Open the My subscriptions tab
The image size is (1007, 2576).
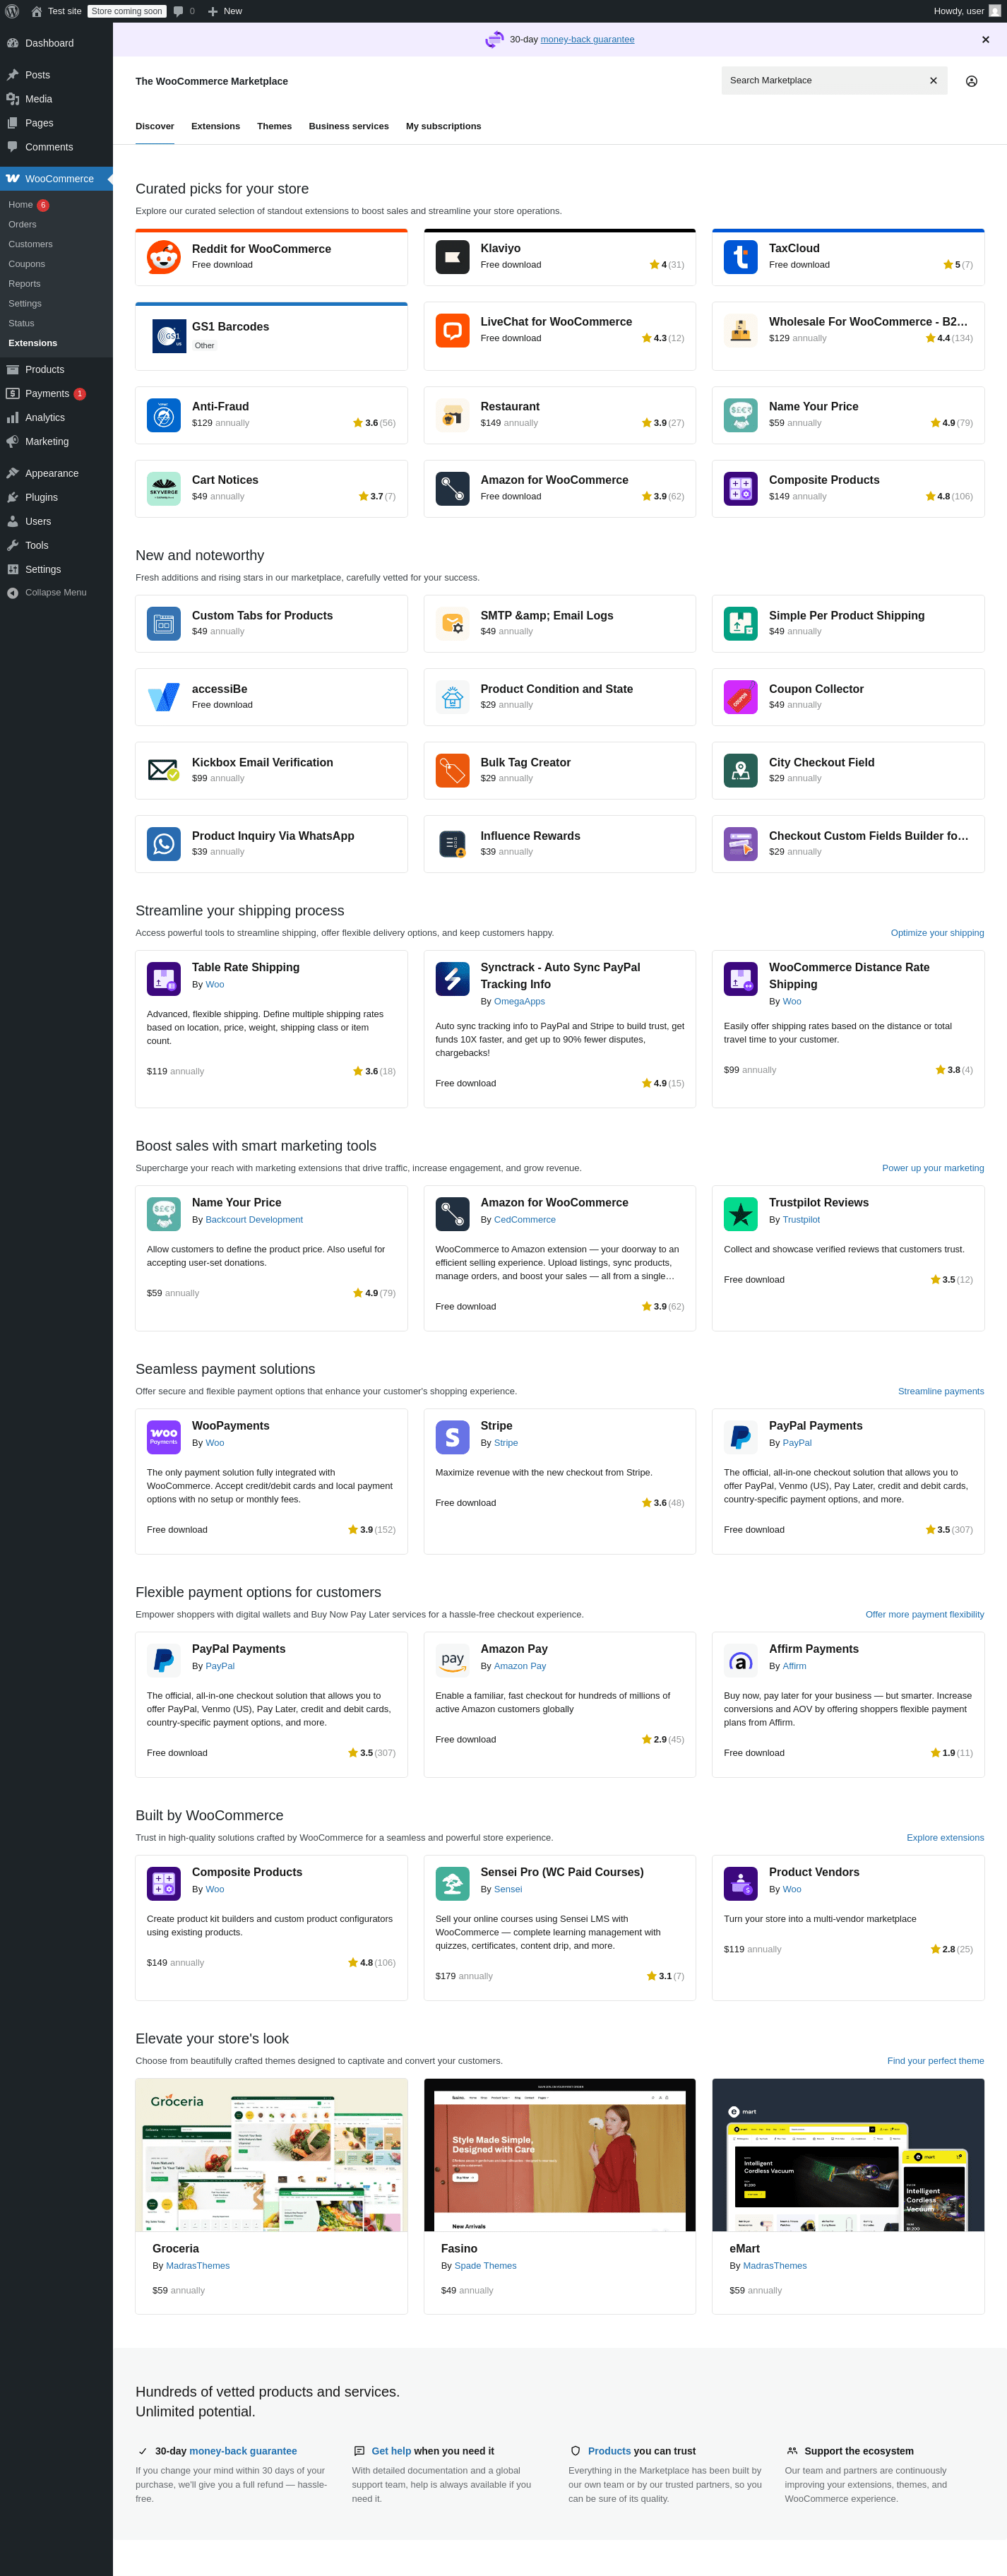pyautogui.click(x=443, y=126)
